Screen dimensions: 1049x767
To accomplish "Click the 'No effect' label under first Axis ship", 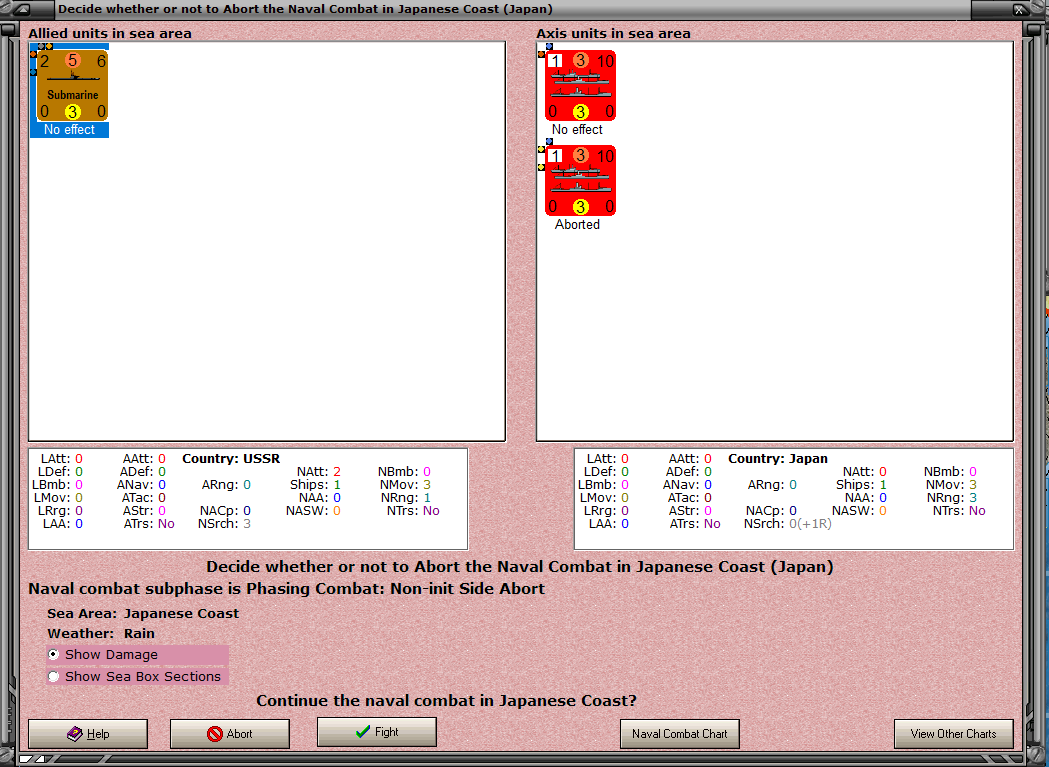I will coord(577,130).
